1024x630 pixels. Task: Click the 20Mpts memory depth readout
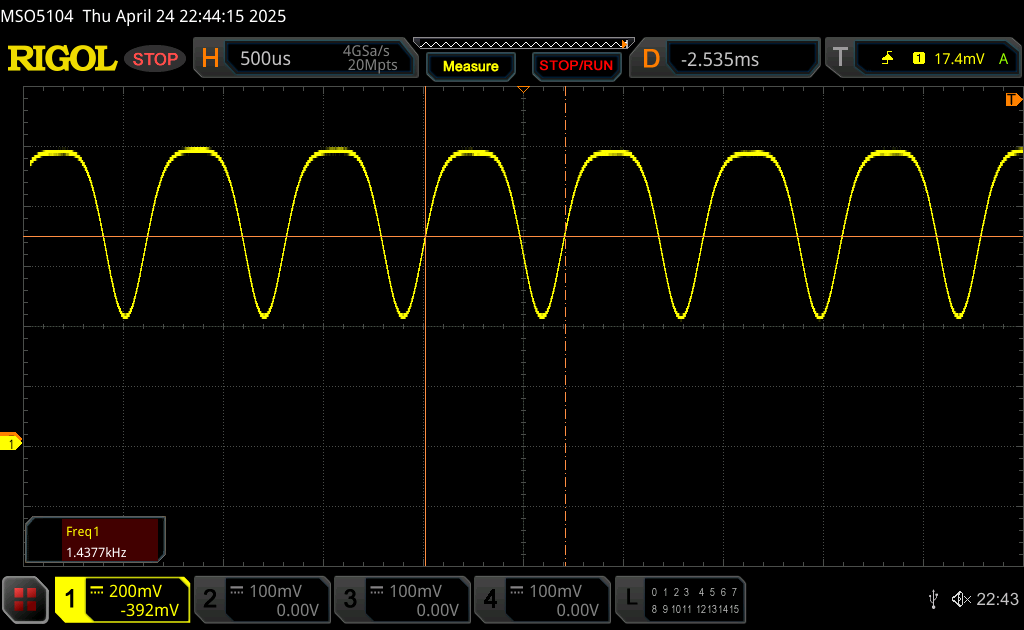[372, 65]
